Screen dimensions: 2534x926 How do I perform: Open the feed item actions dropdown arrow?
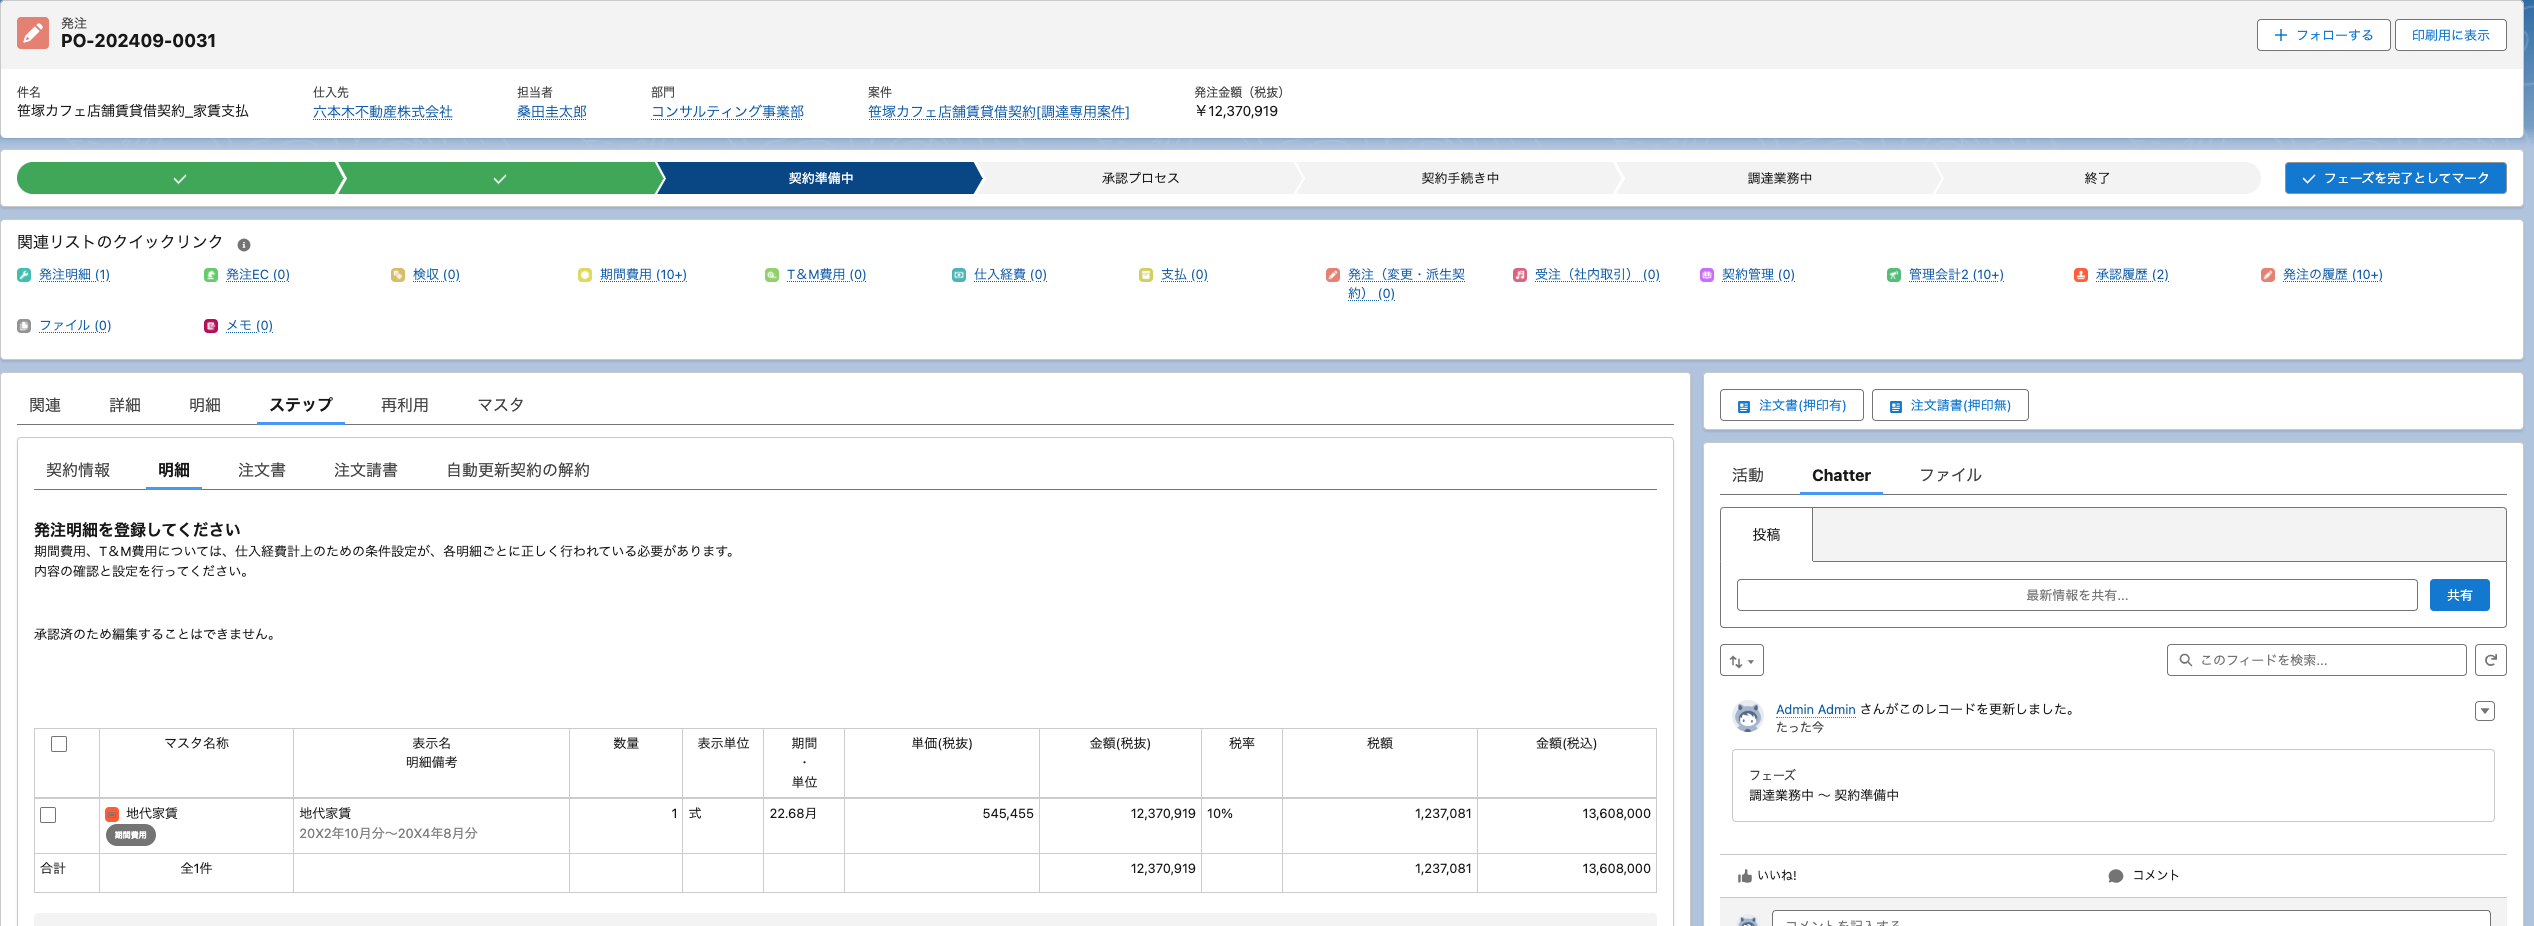coord(2485,711)
